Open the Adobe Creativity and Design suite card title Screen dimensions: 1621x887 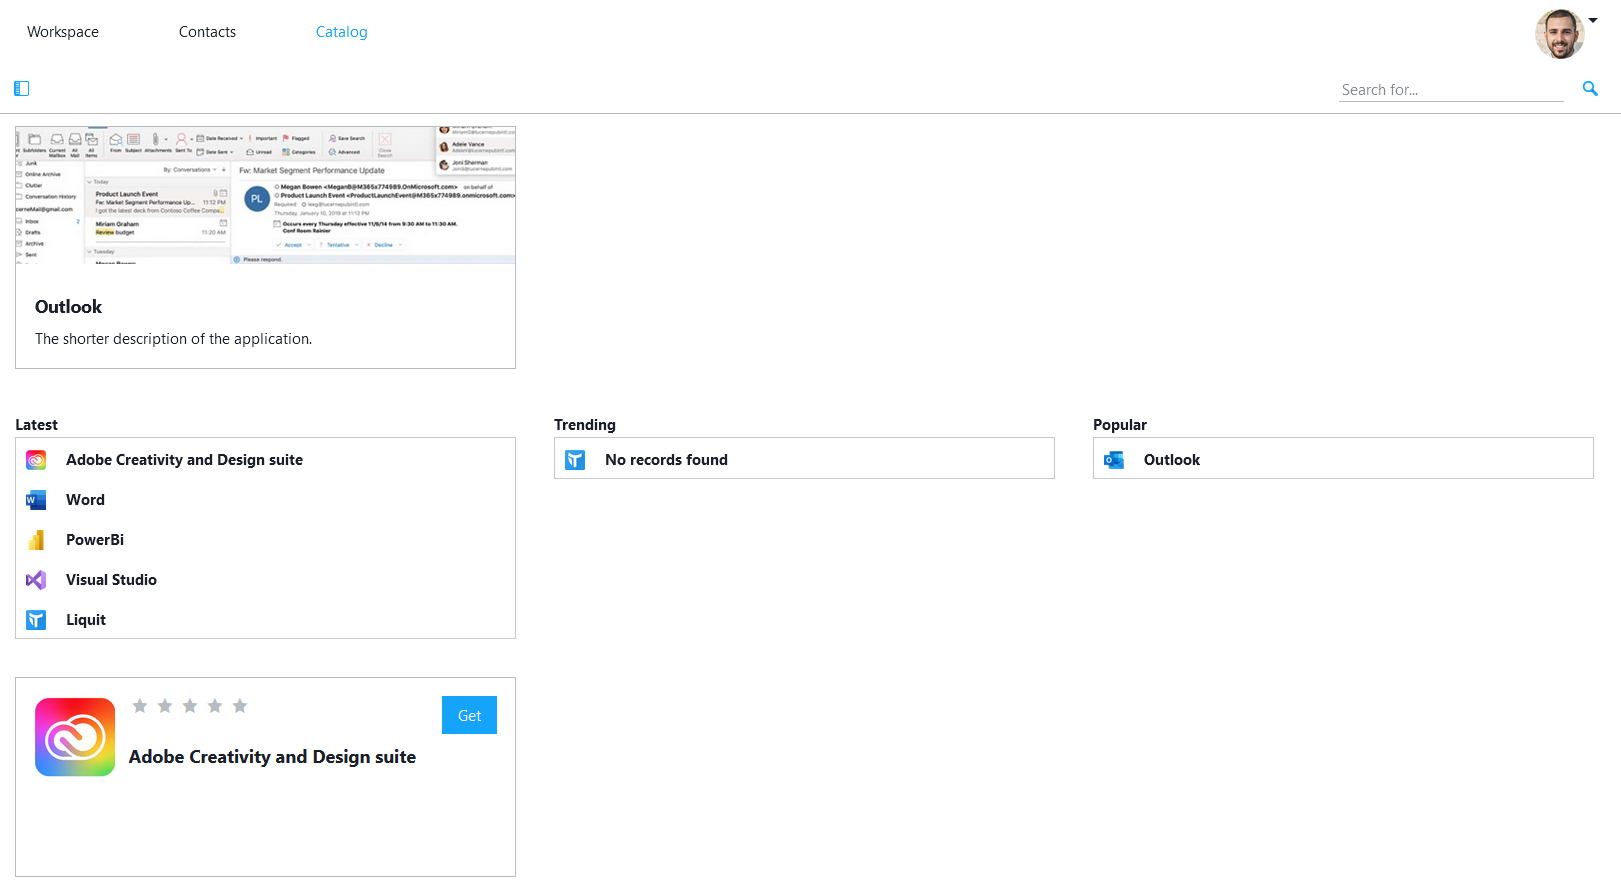(272, 757)
